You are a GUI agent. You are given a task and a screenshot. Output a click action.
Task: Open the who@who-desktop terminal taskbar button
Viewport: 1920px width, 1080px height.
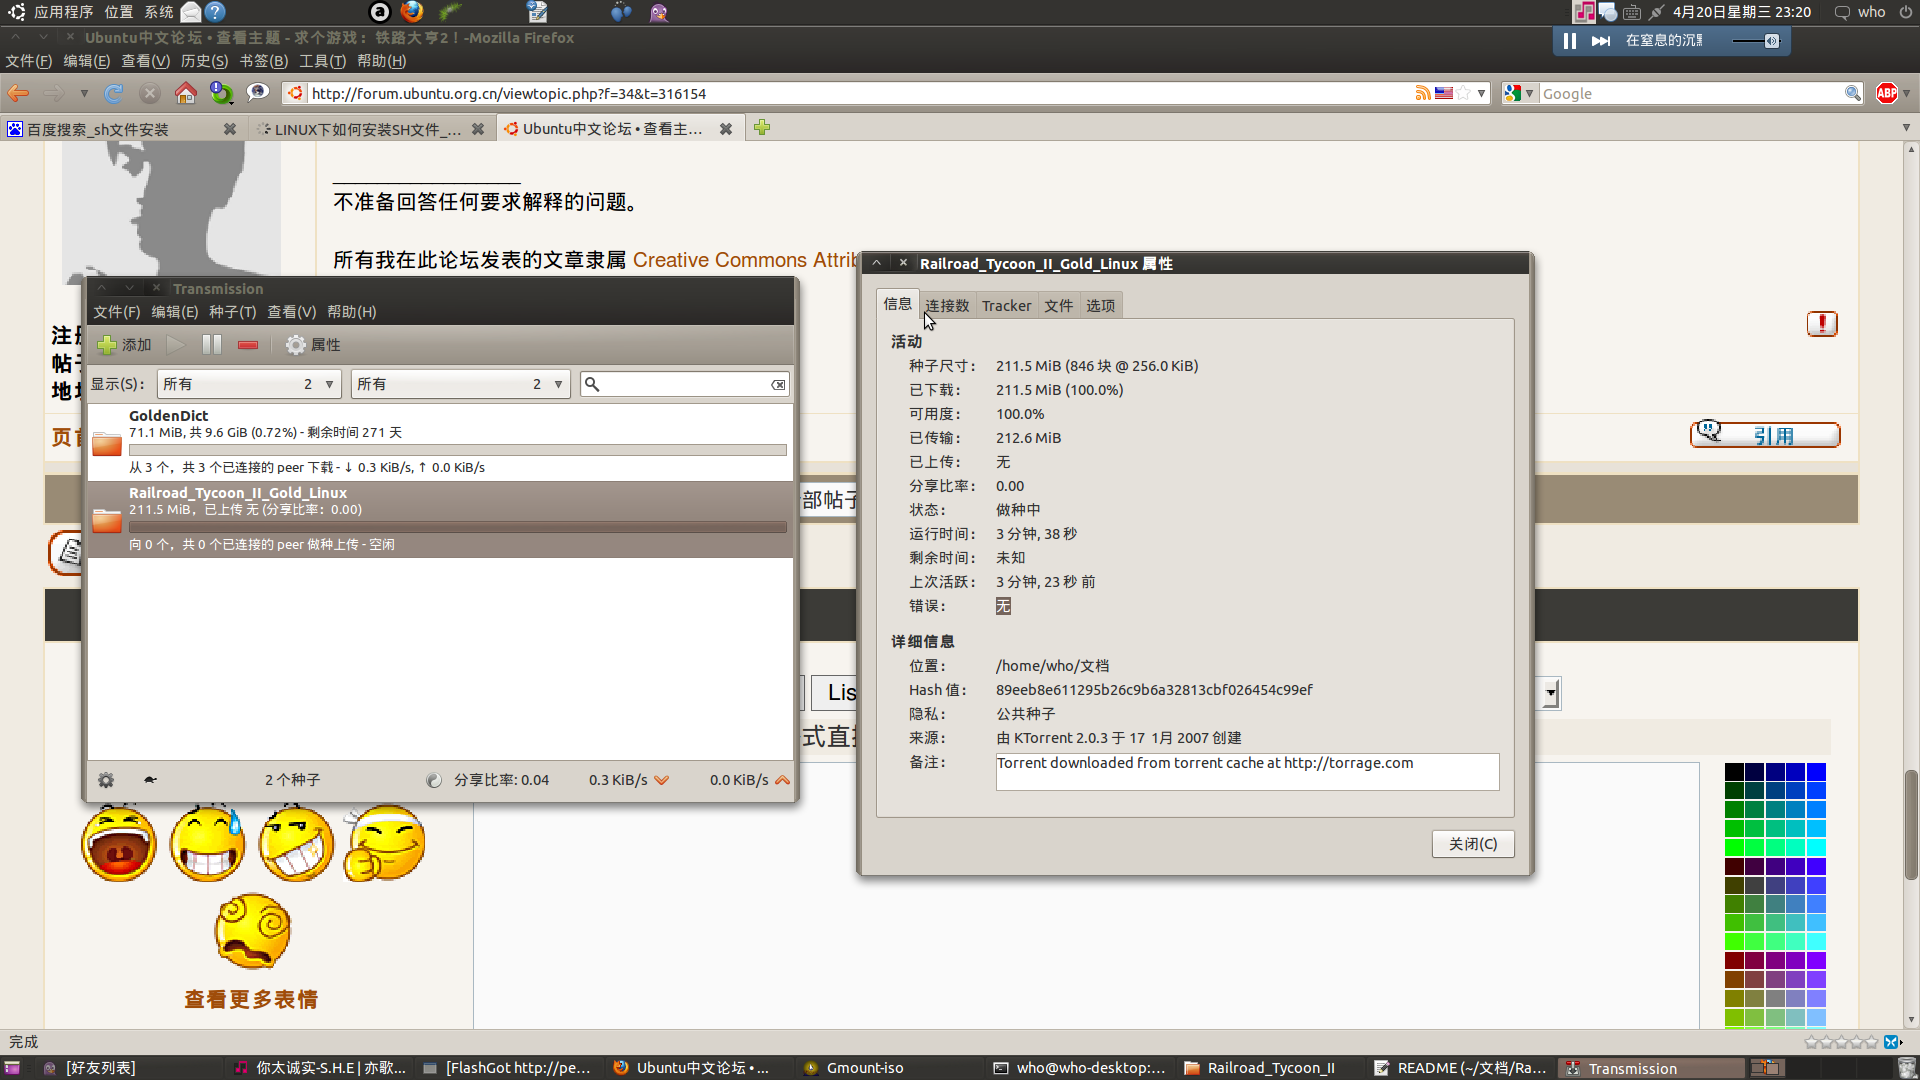coord(1080,1068)
